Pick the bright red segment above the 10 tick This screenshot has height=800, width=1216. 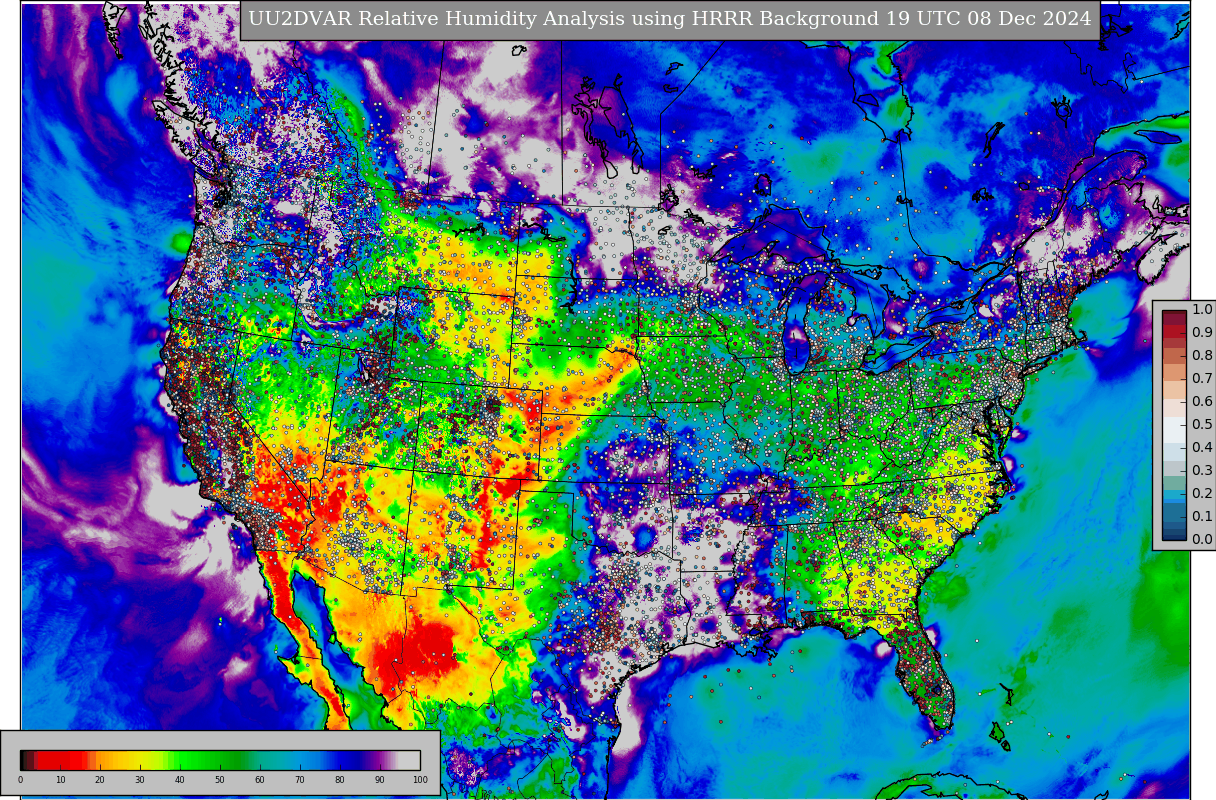click(x=60, y=760)
